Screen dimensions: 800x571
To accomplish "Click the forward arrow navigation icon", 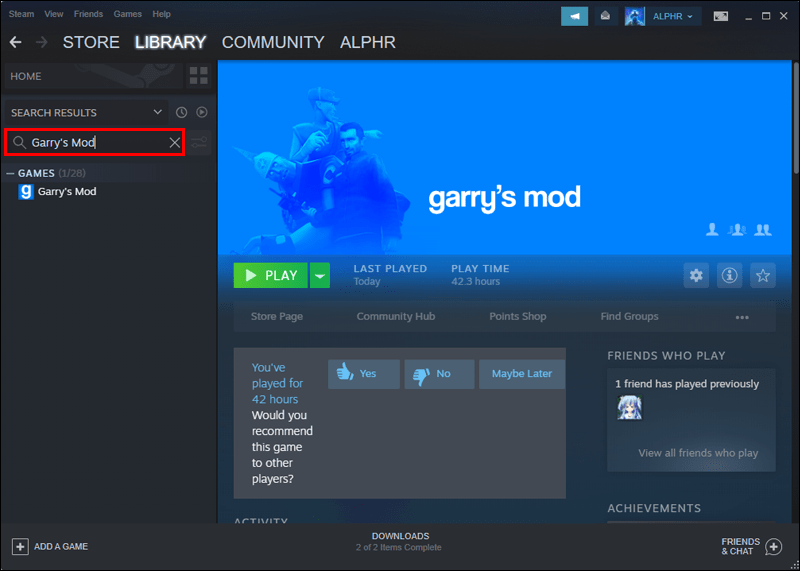I will coord(41,42).
